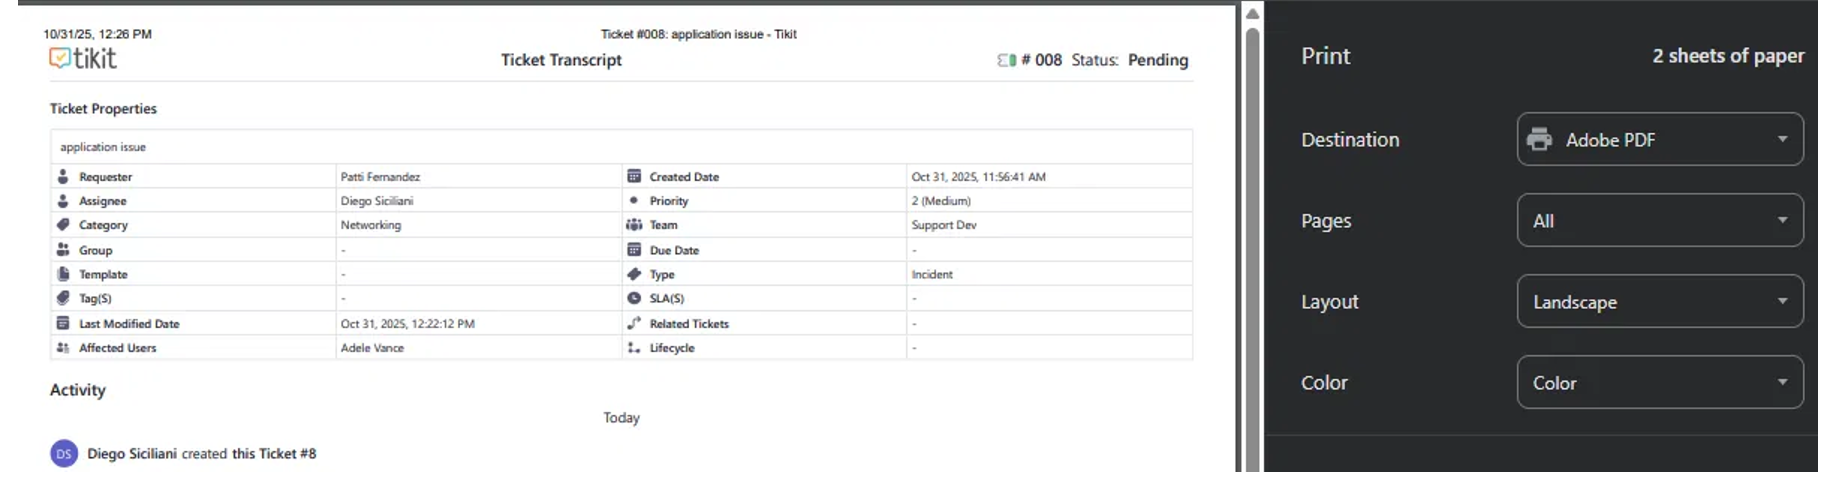Image resolution: width=1847 pixels, height=495 pixels.
Task: Click the Due Date calendar icon
Action: coord(634,249)
